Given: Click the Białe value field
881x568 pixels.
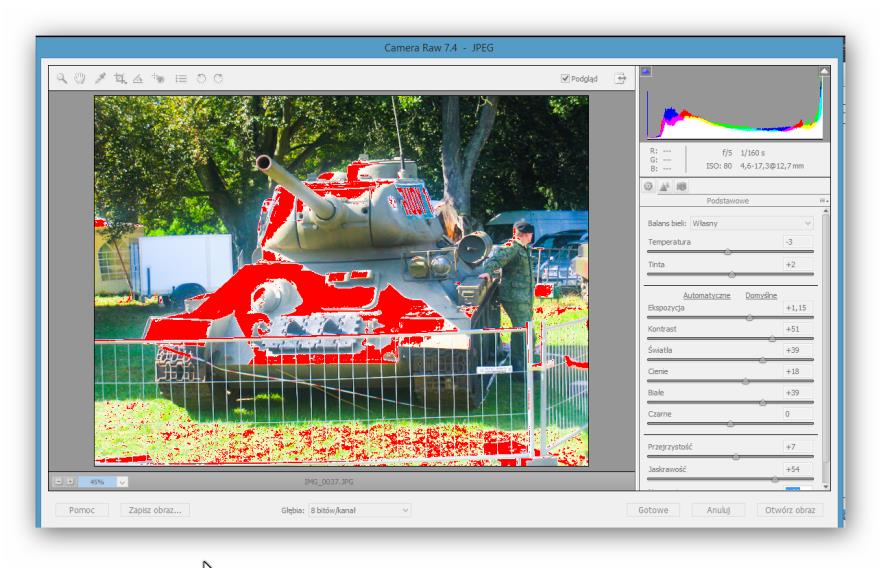Looking at the screenshot, I should (x=798, y=392).
